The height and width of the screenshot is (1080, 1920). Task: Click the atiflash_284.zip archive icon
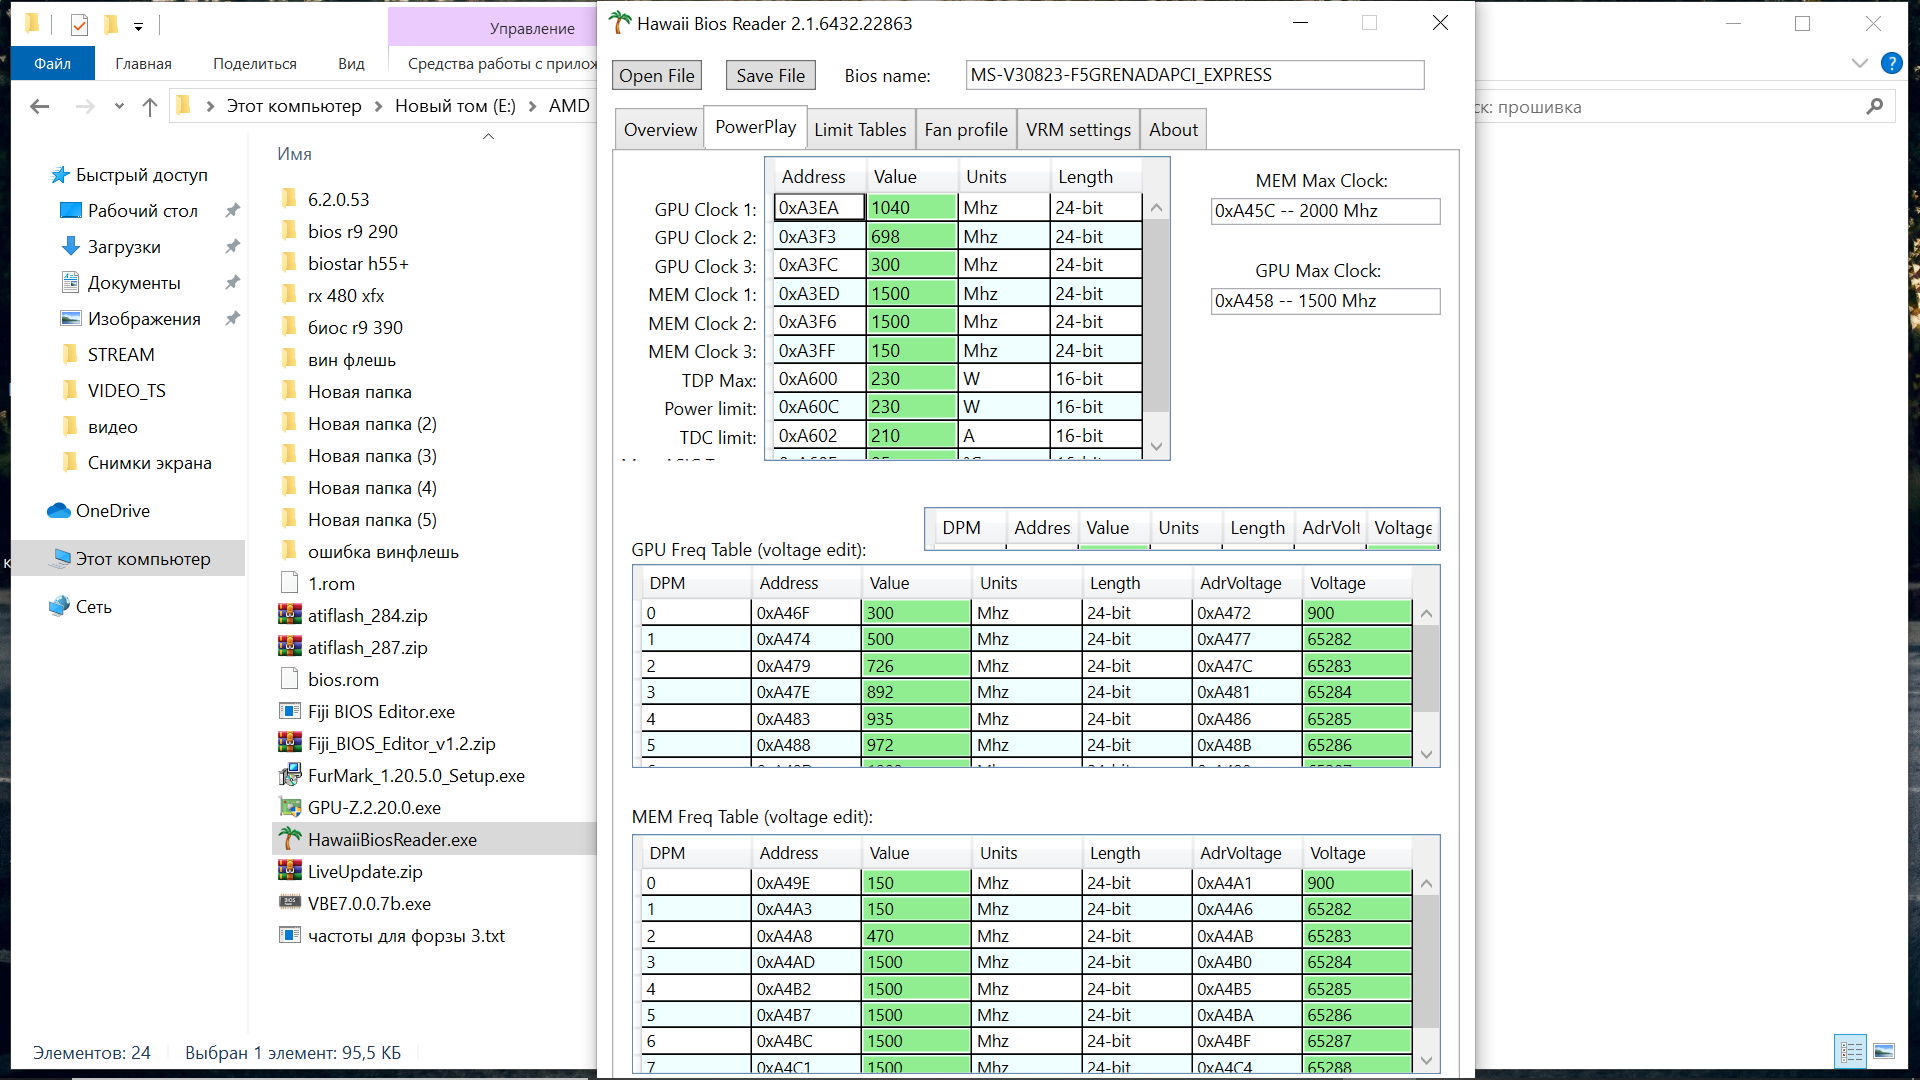(x=290, y=615)
